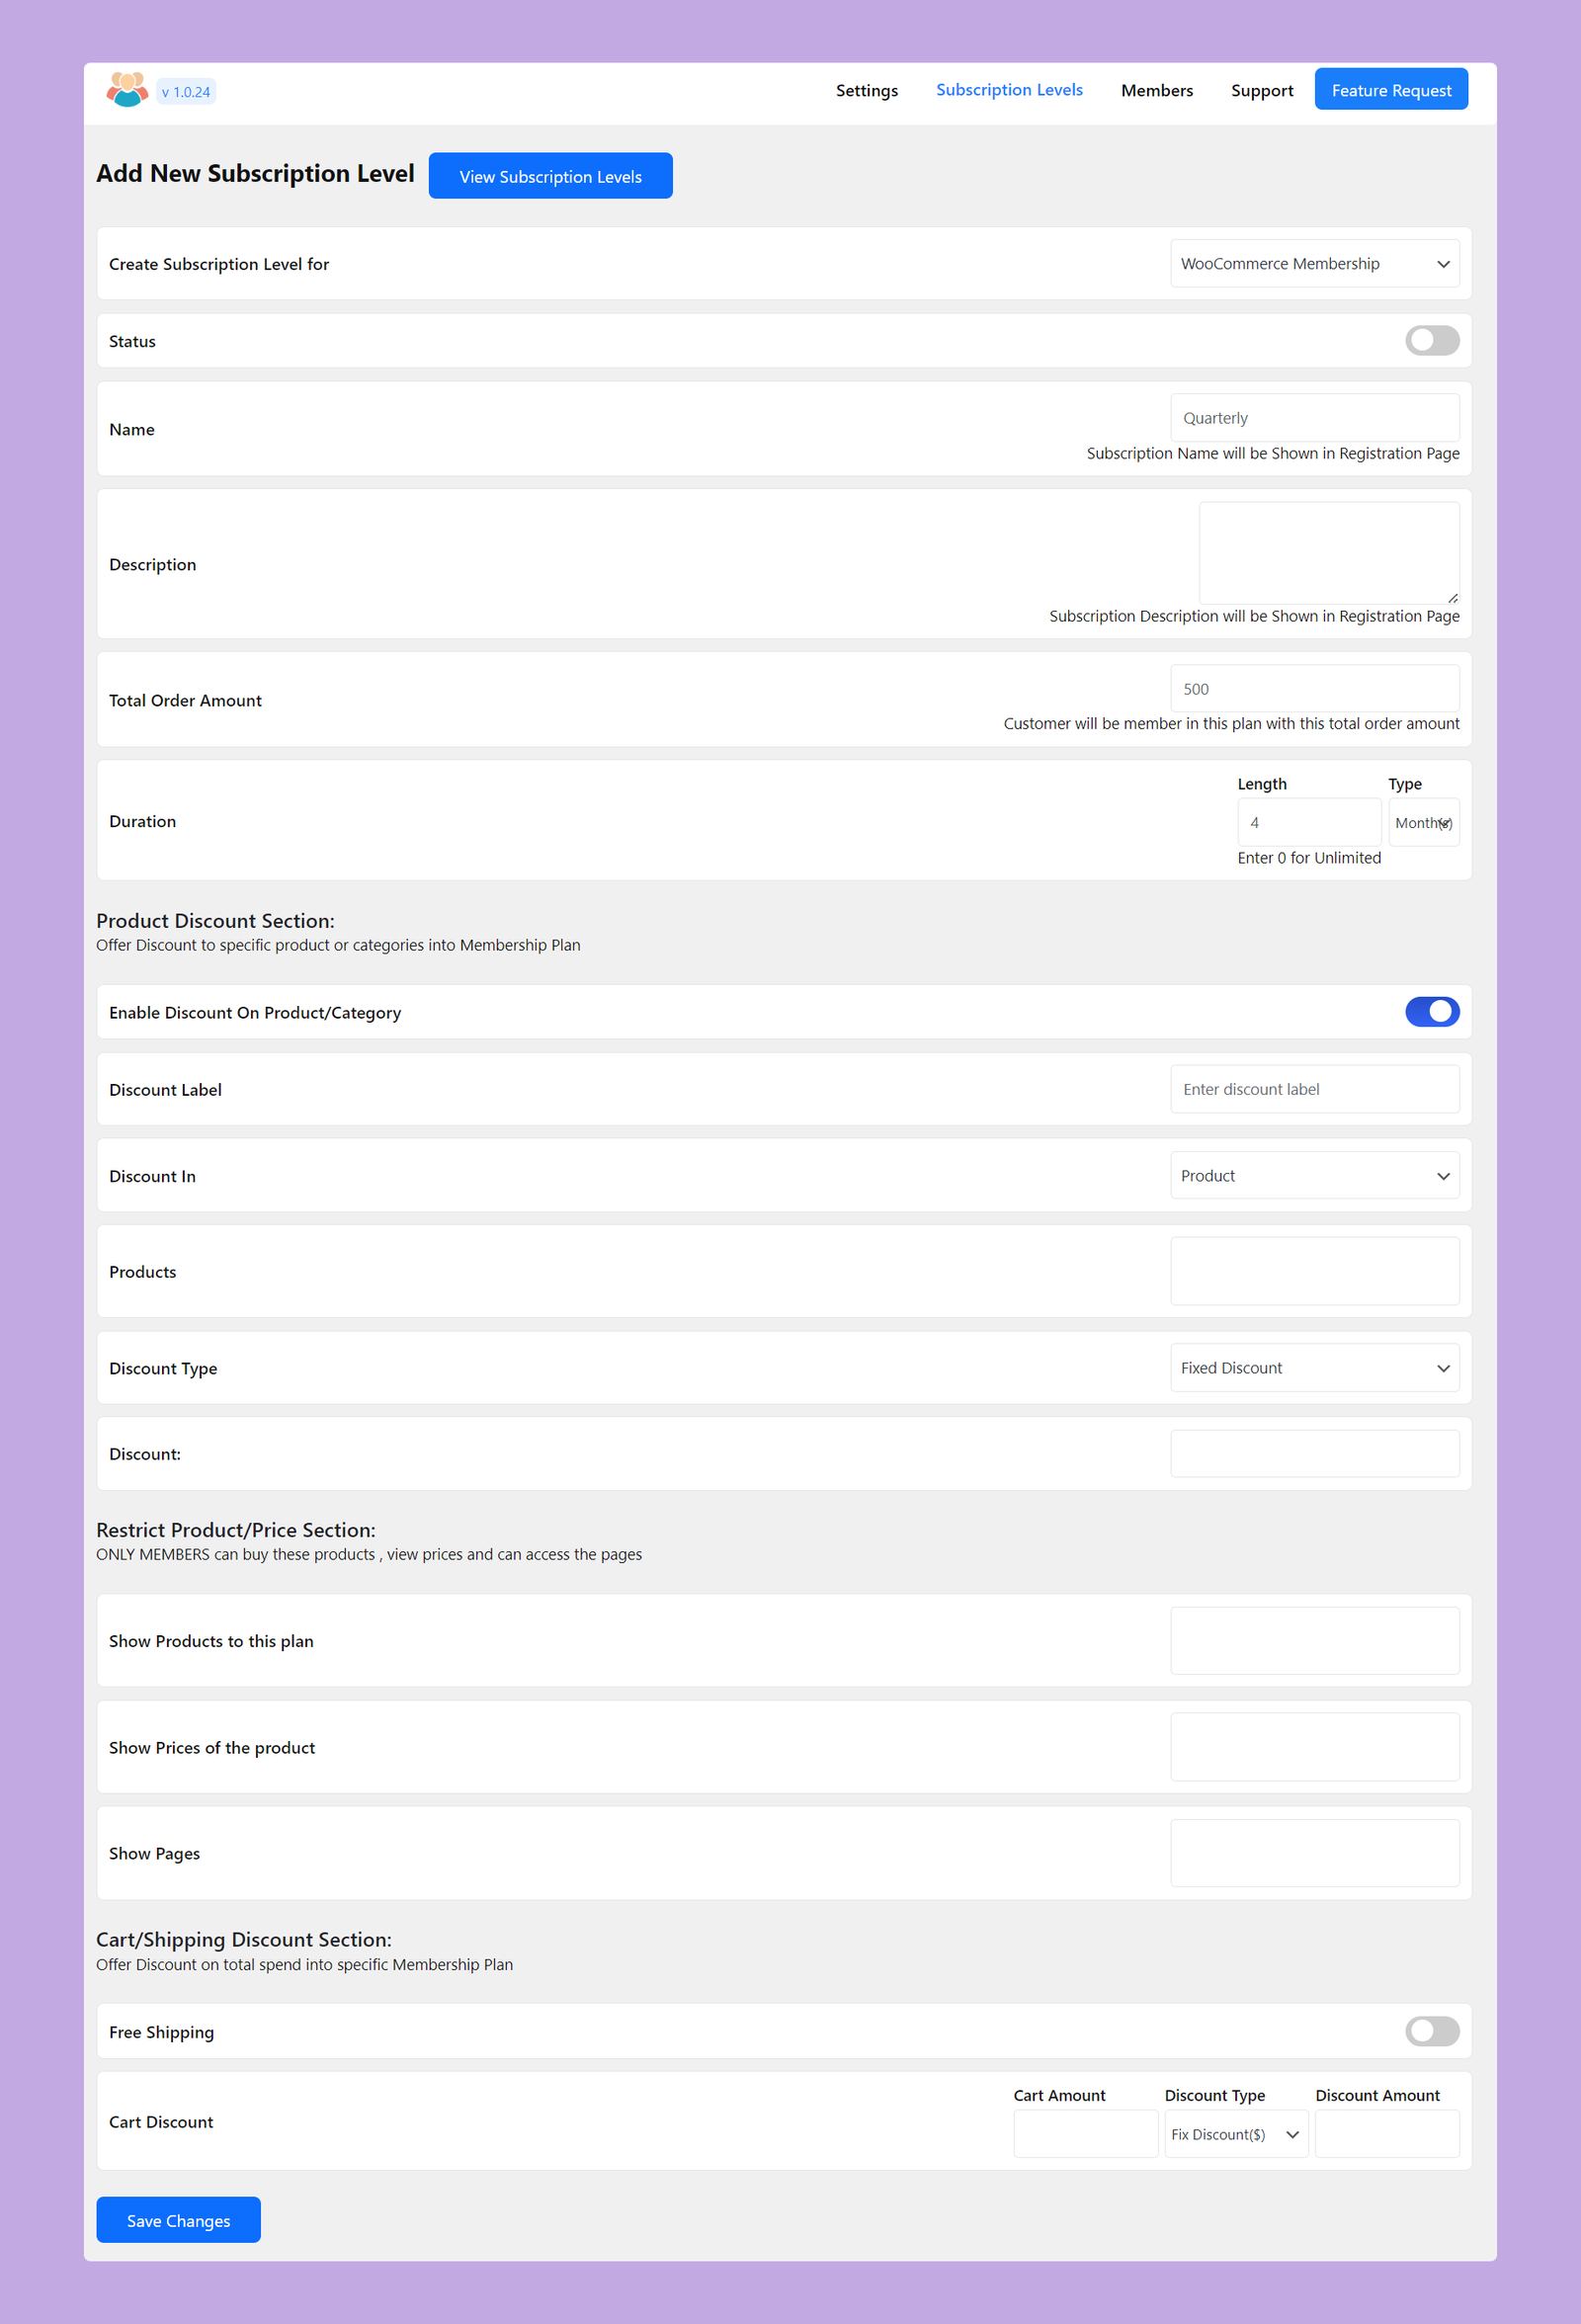Click the v 1.0.24 version badge
Screen dimensions: 1581x2324
pos(186,92)
